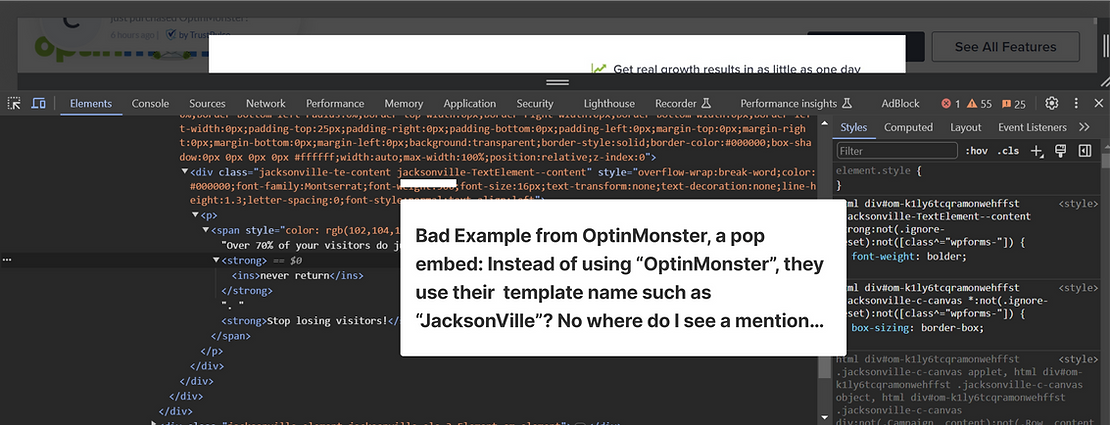Select the Layout sub-tab
1110x425 pixels.
966,128
